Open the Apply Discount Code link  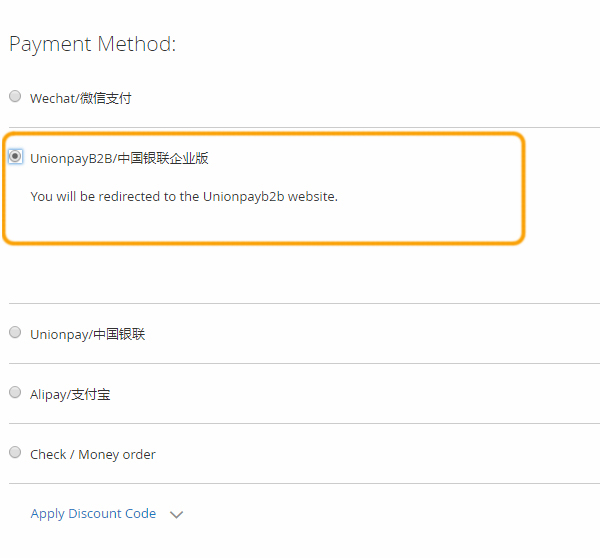93,513
